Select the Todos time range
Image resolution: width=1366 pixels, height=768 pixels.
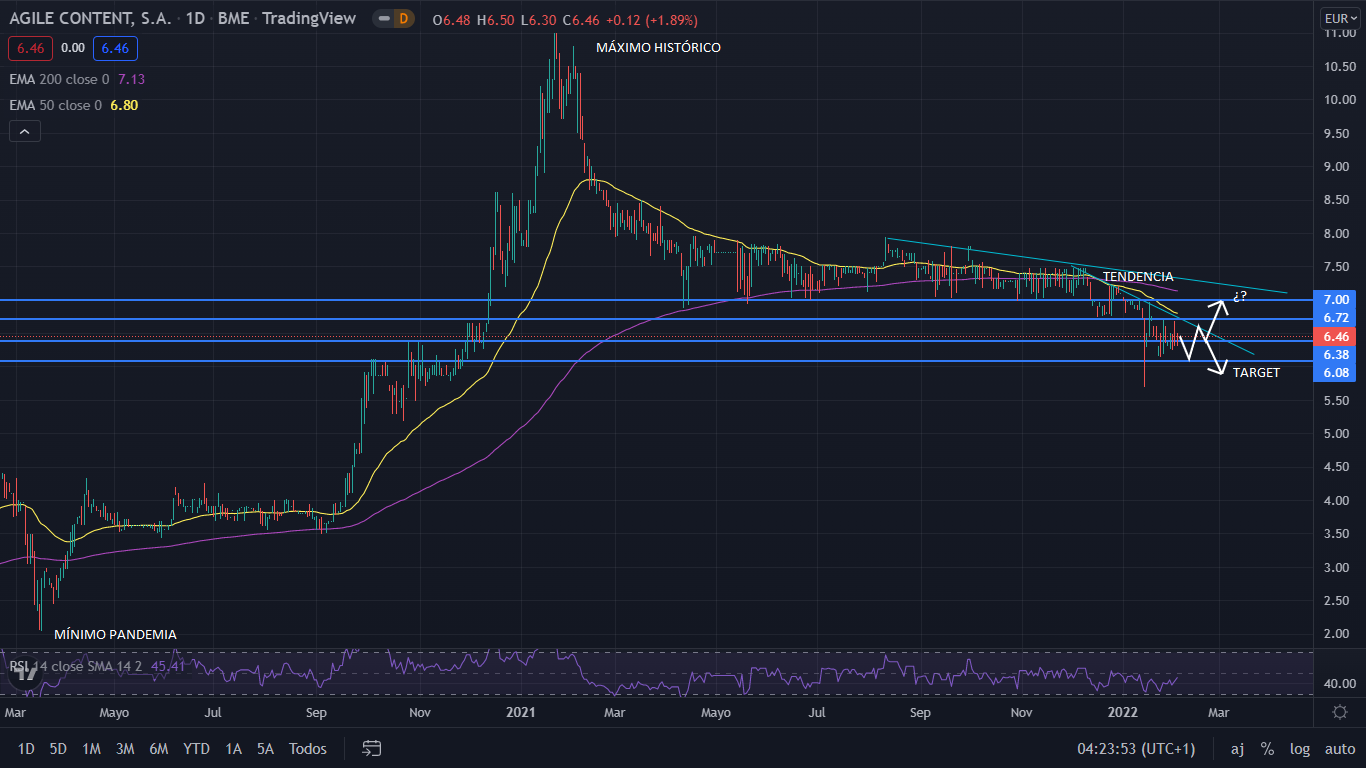pos(308,749)
